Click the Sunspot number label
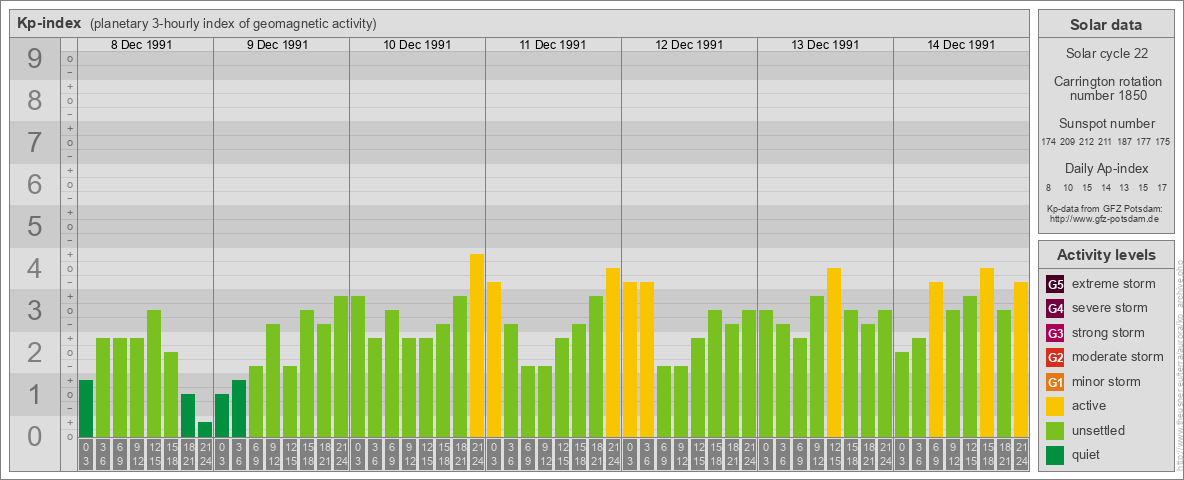This screenshot has width=1184, height=480. [1106, 124]
